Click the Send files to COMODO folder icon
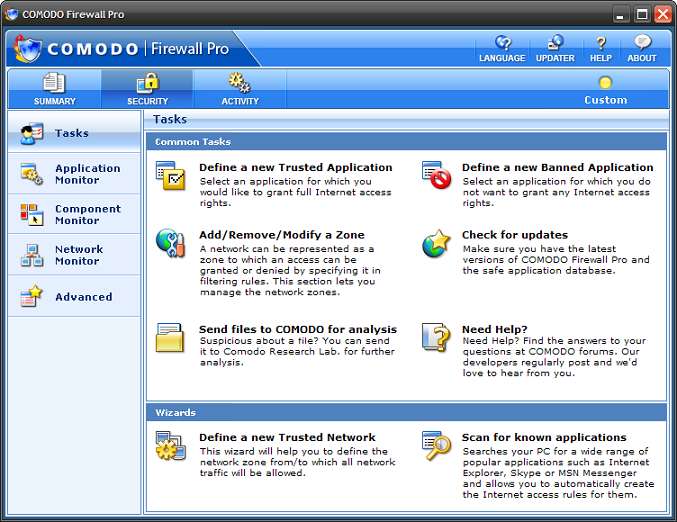The height and width of the screenshot is (522, 677). click(171, 337)
